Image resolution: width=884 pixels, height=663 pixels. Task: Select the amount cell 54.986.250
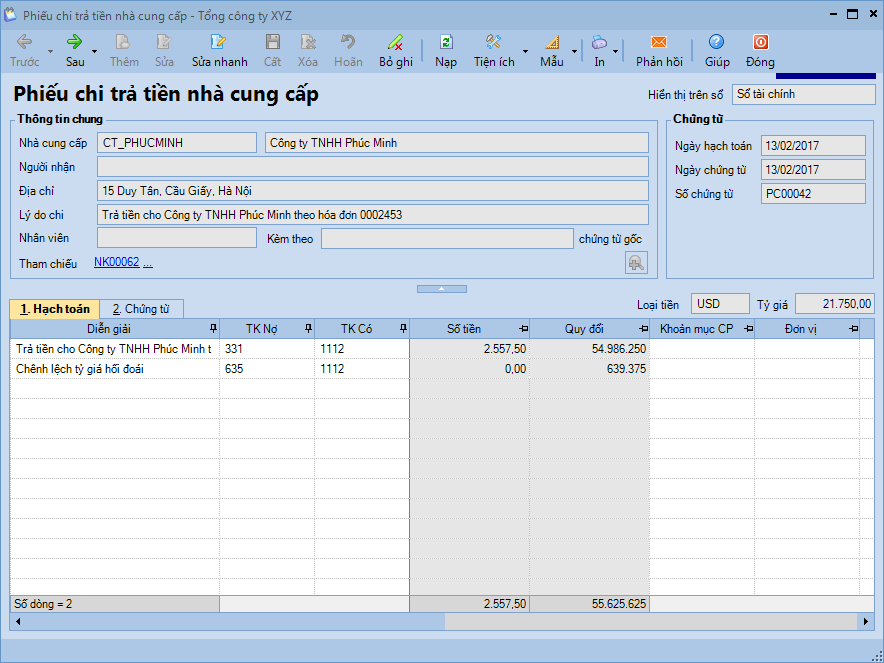point(590,349)
